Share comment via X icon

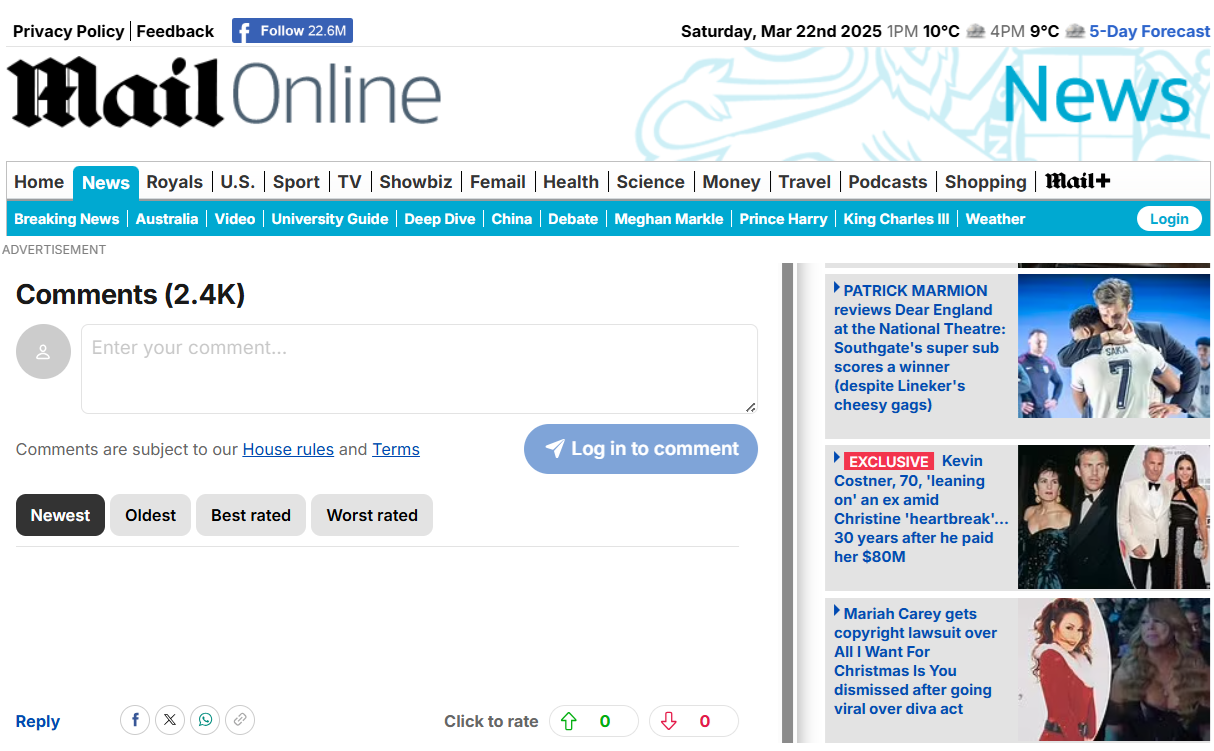(170, 720)
